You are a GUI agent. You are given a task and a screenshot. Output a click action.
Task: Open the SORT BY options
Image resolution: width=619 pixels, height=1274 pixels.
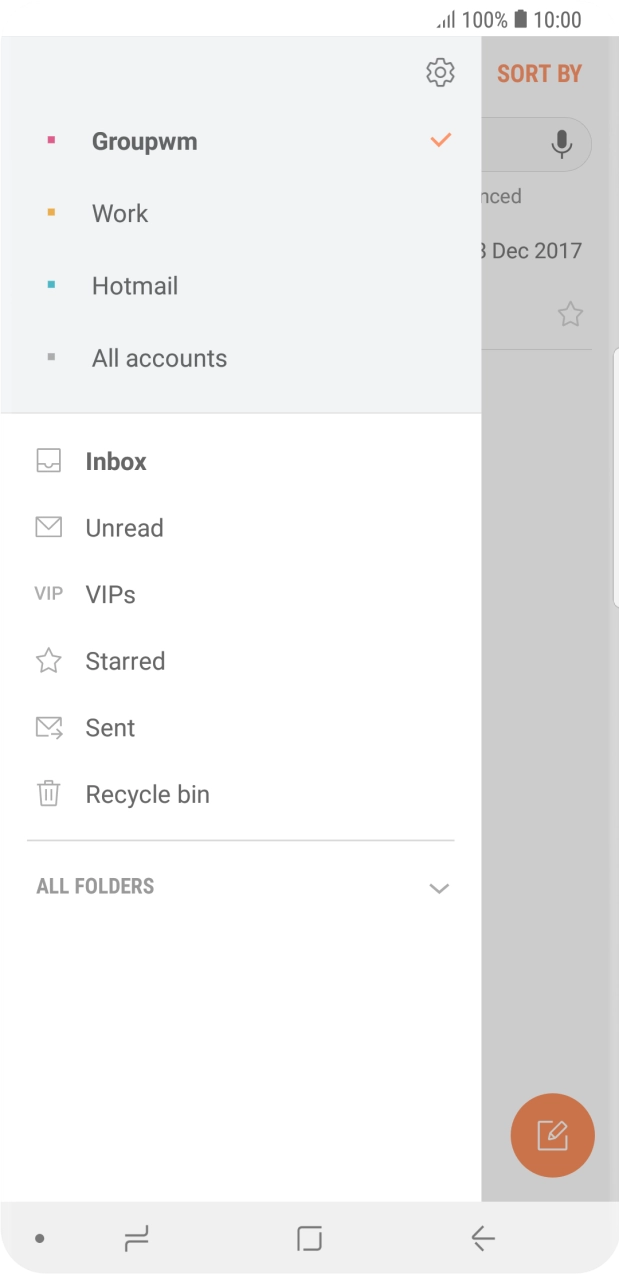click(539, 72)
